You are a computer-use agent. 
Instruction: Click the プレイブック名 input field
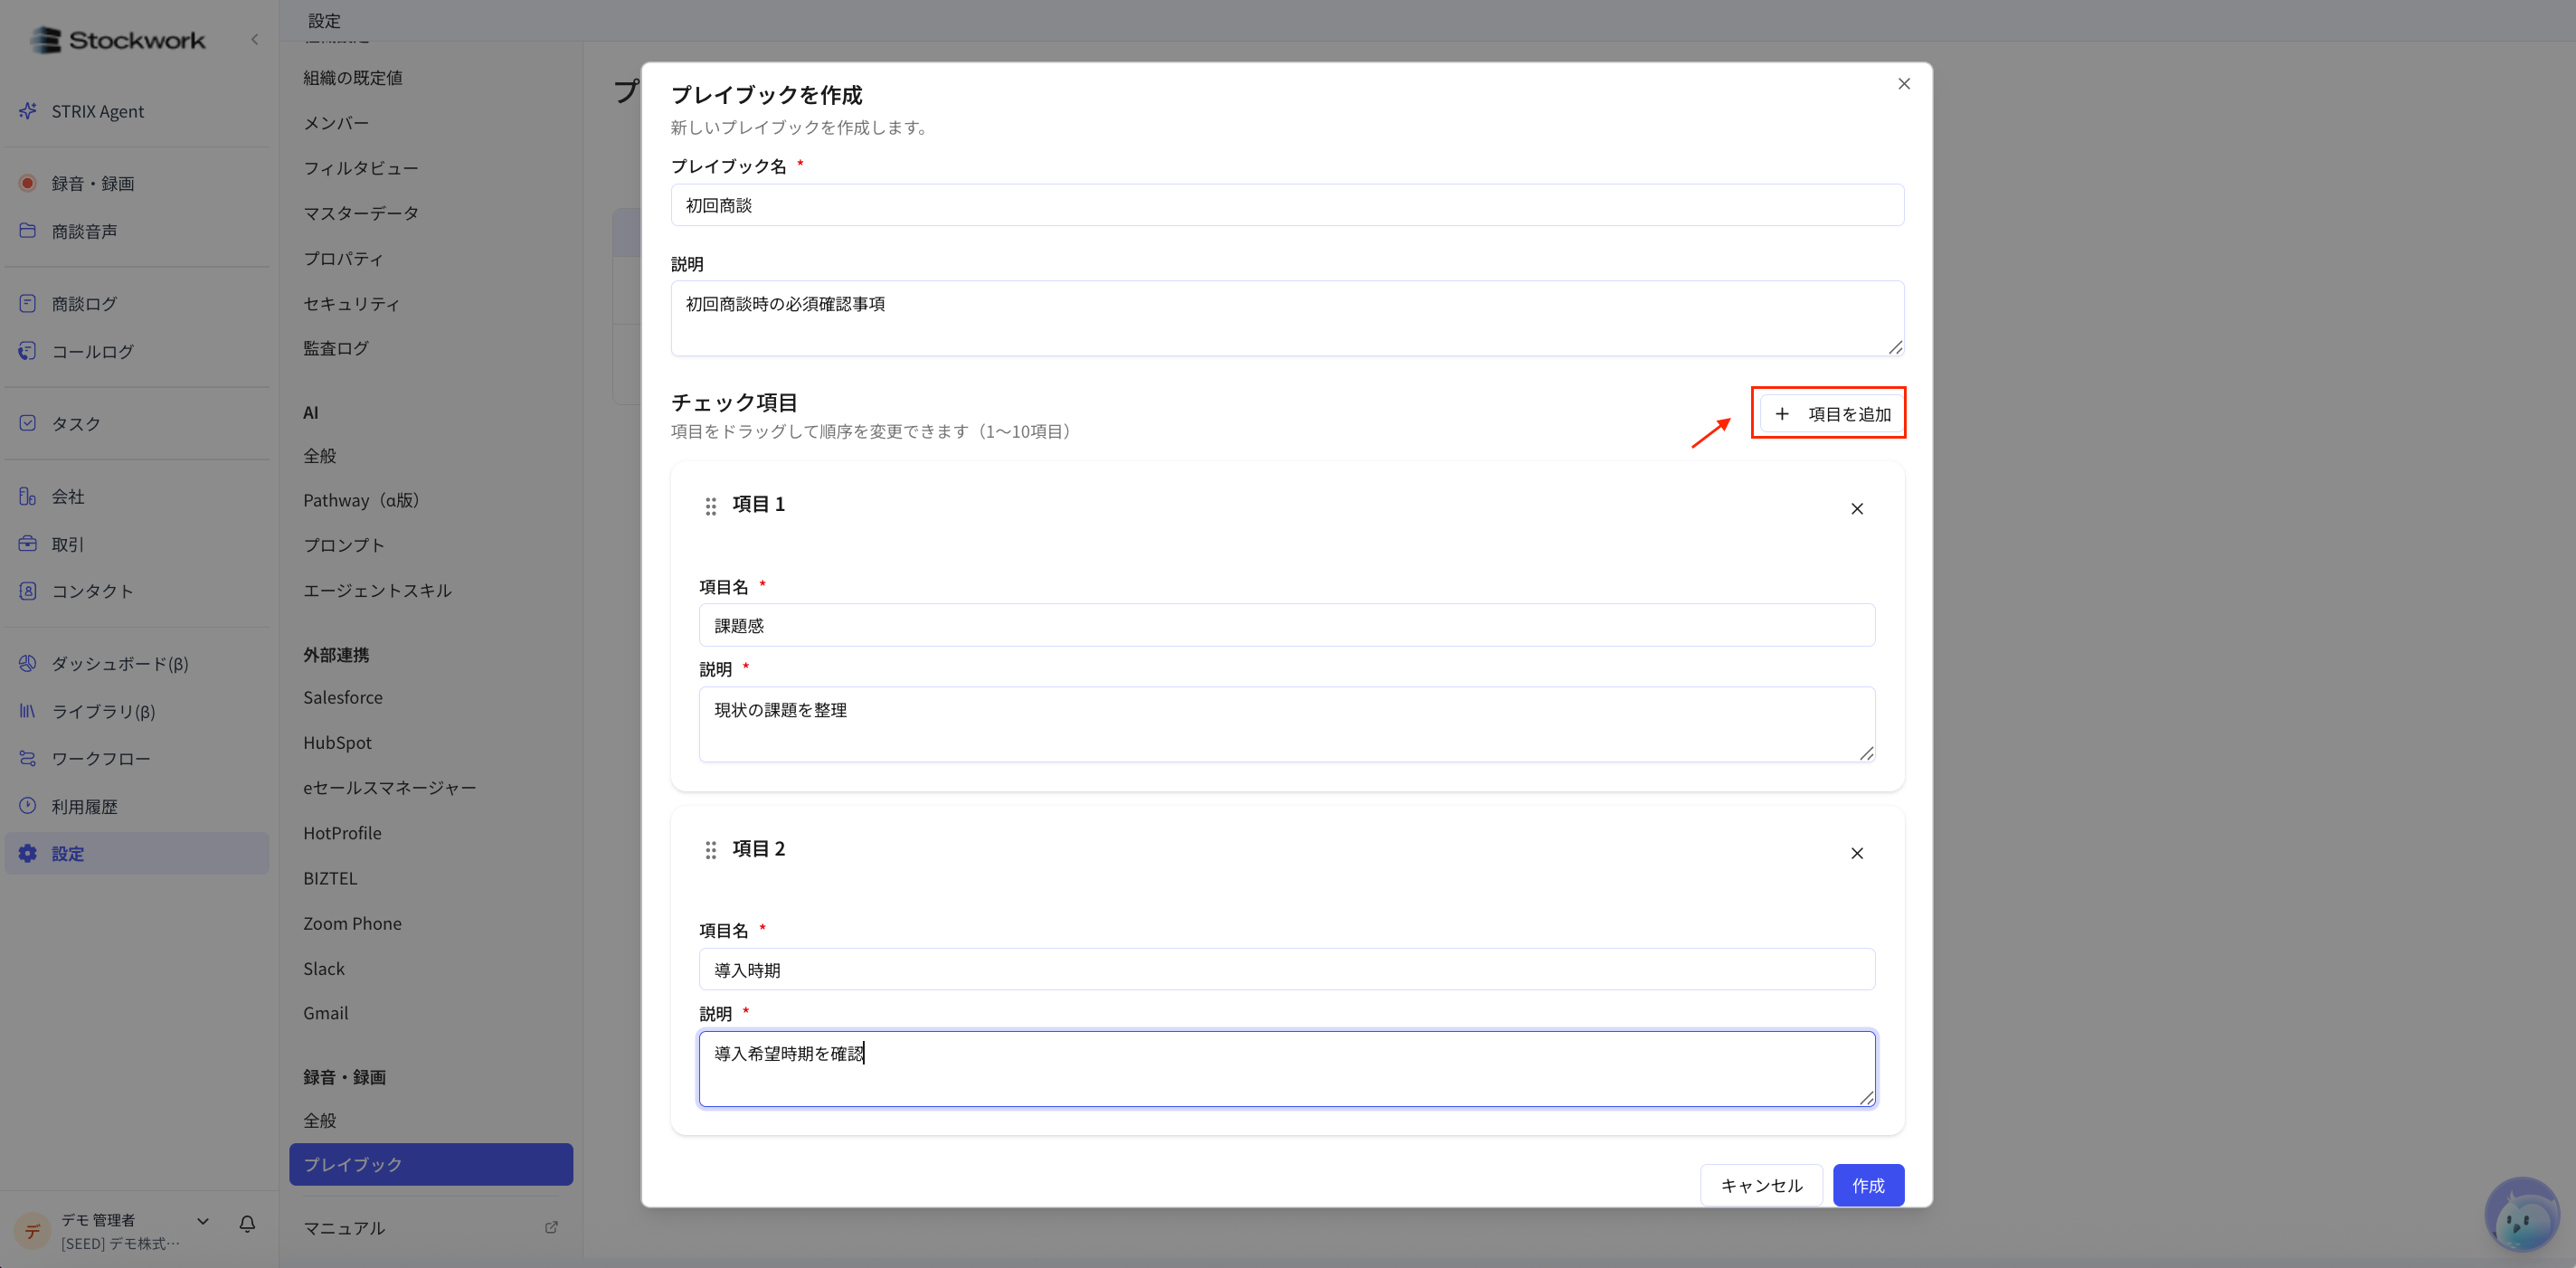pyautogui.click(x=1287, y=205)
